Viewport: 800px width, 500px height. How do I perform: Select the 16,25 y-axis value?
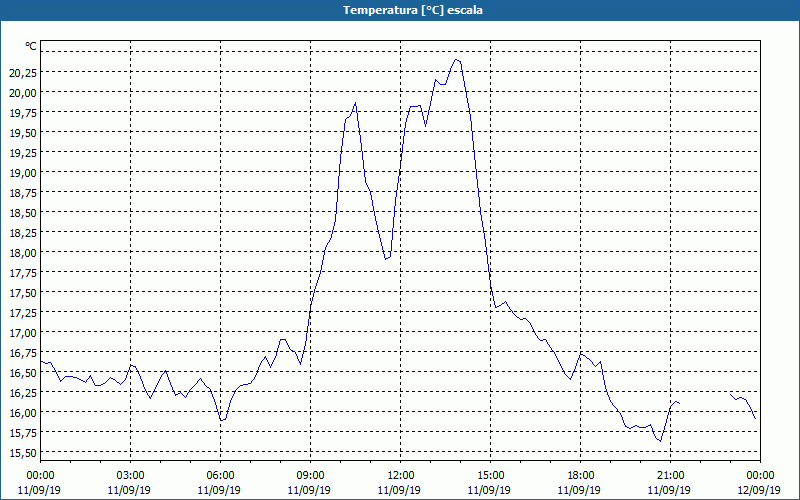pos(23,393)
